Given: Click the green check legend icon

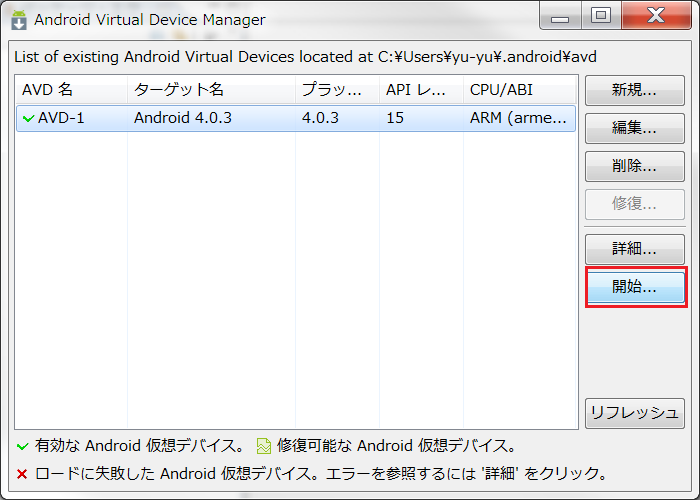Looking at the screenshot, I should (x=22, y=446).
